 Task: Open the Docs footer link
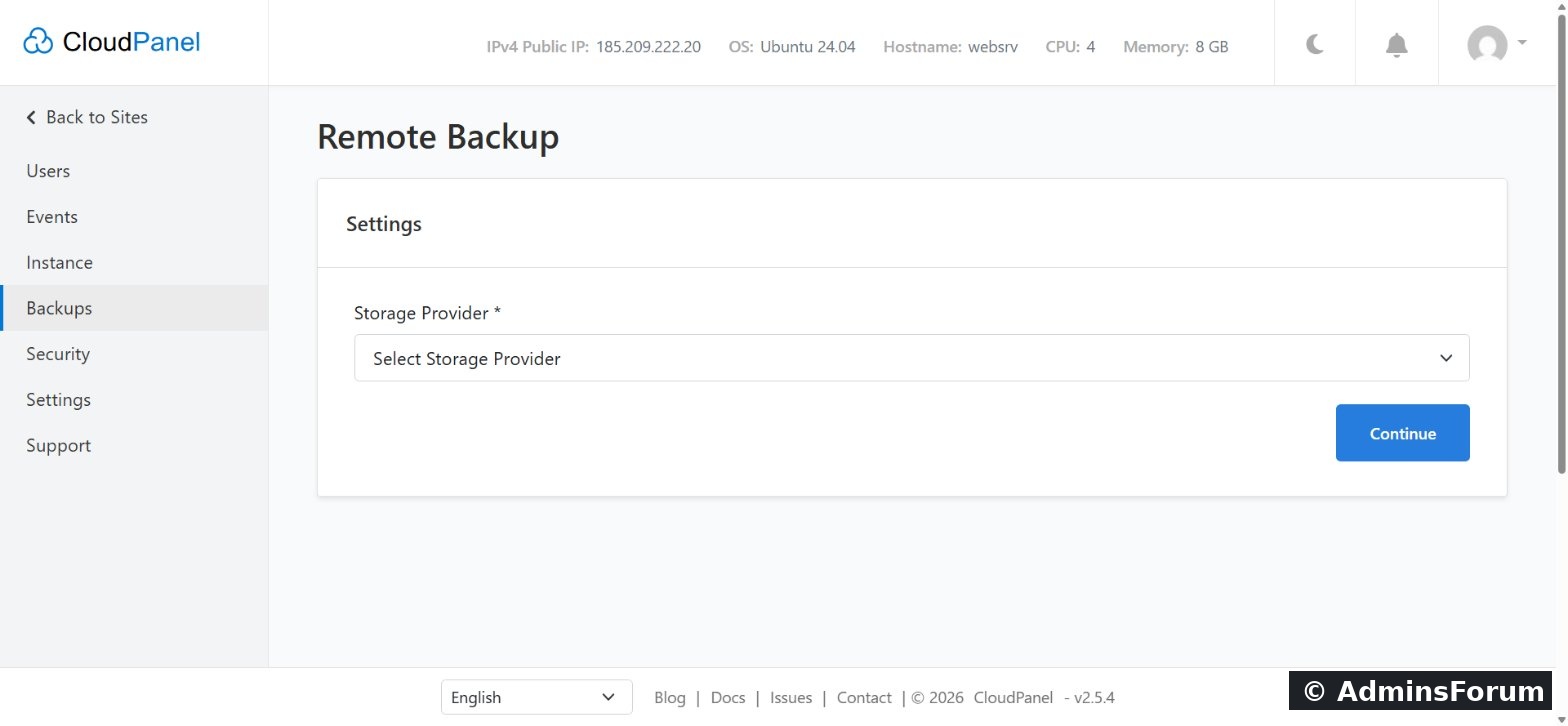point(728,698)
